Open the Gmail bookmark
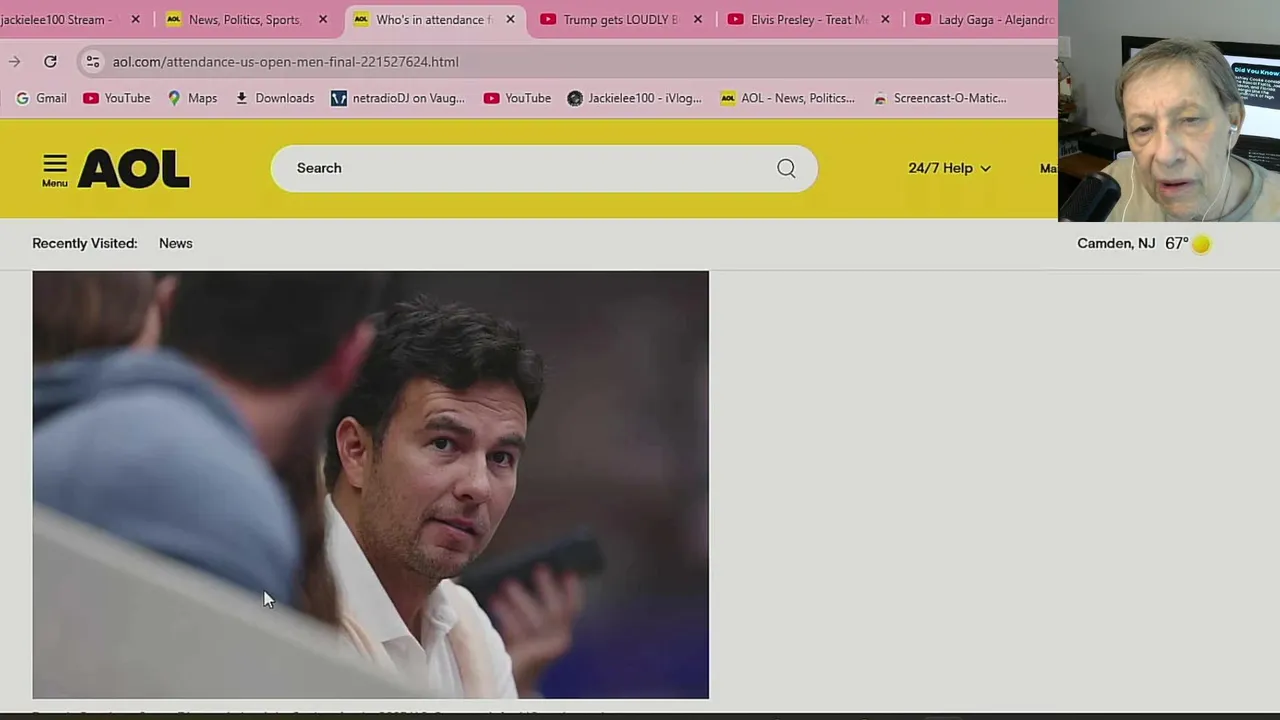 [x=41, y=98]
